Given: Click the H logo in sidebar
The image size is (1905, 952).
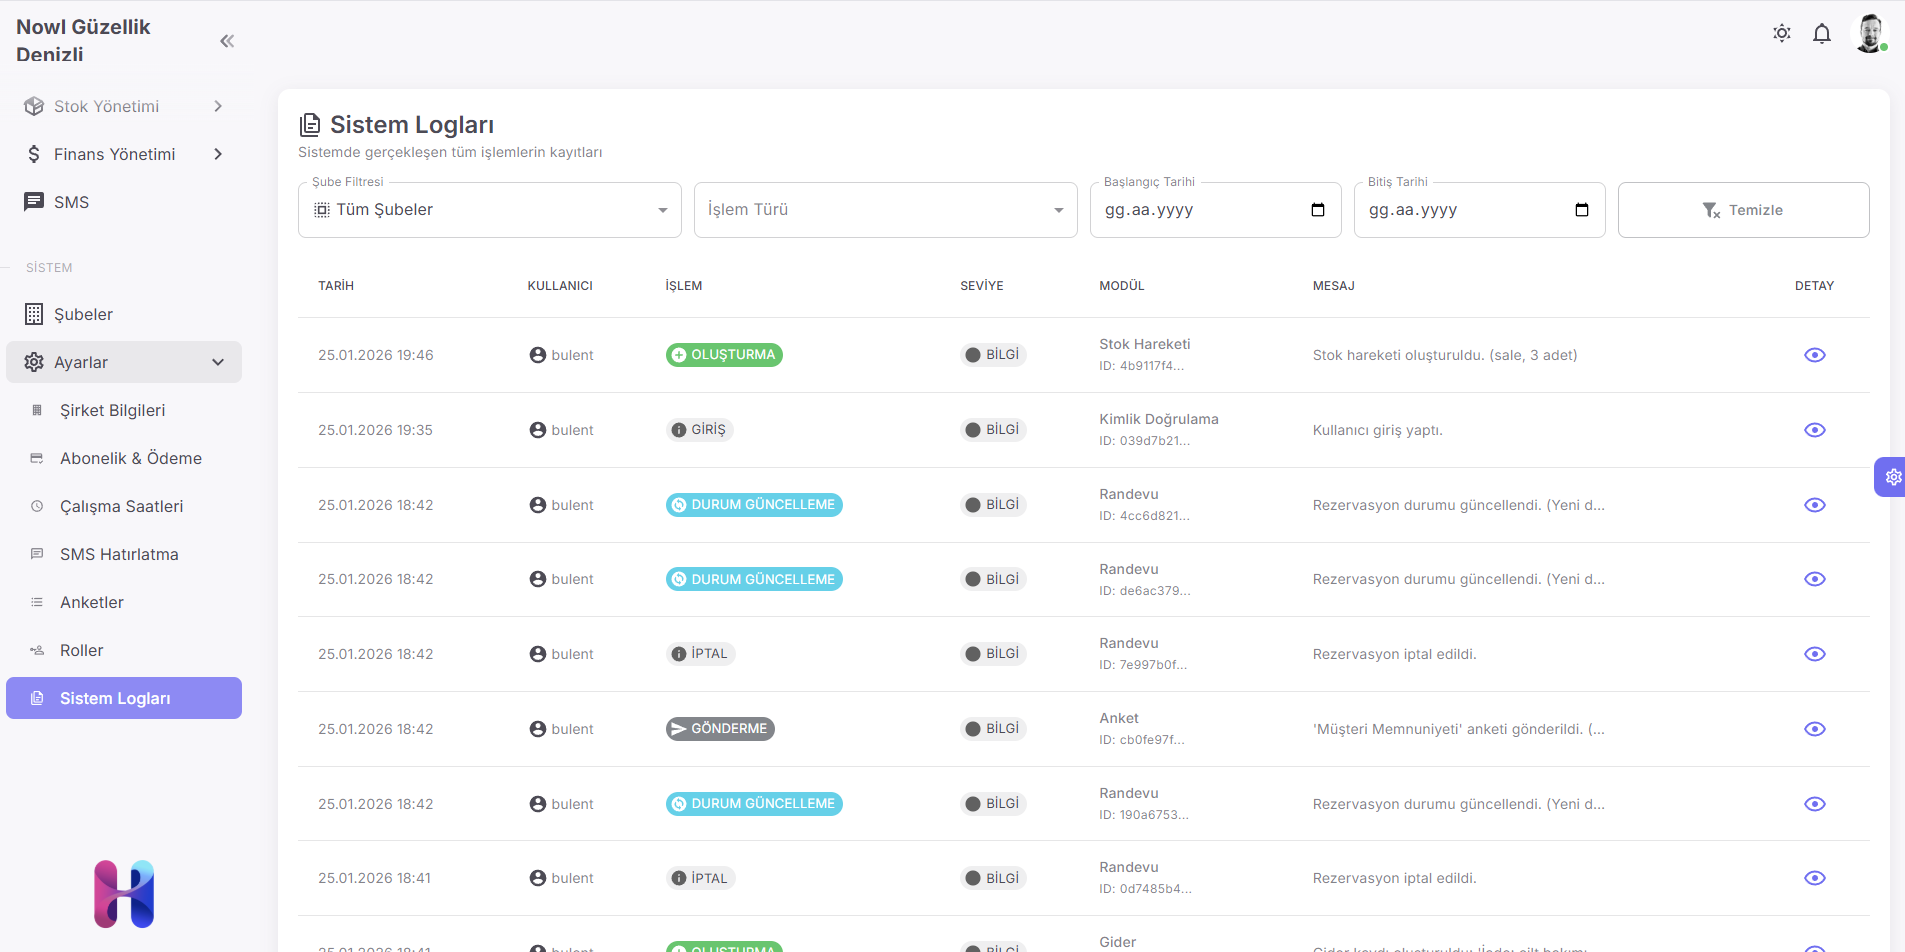Looking at the screenshot, I should [124, 894].
